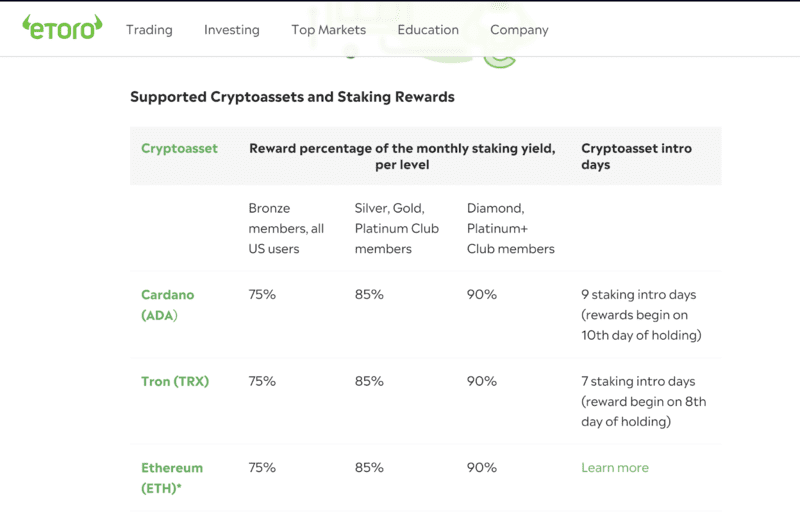Click the Supported Cryptoassets and Staking Rewards heading
800x524 pixels.
coord(292,97)
